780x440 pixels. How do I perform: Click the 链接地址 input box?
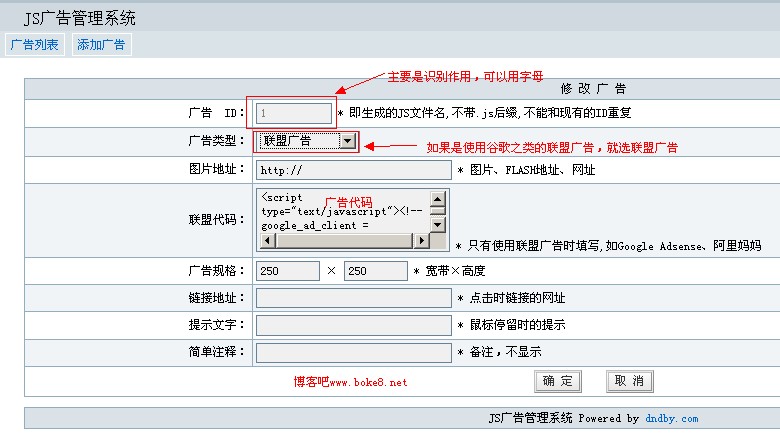(x=353, y=298)
